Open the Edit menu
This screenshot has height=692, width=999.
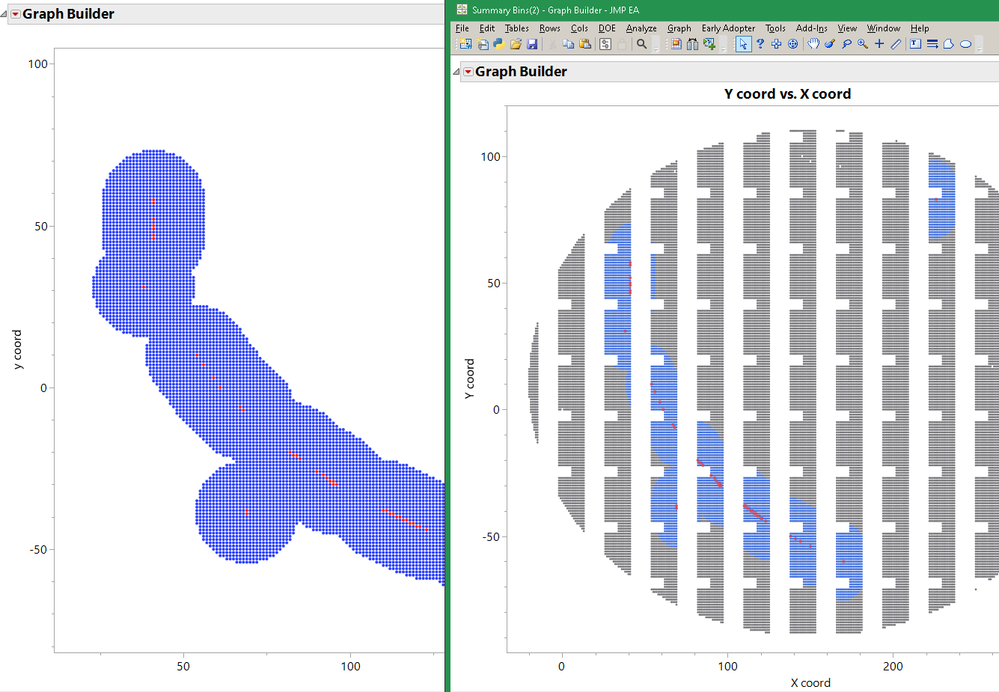point(487,28)
